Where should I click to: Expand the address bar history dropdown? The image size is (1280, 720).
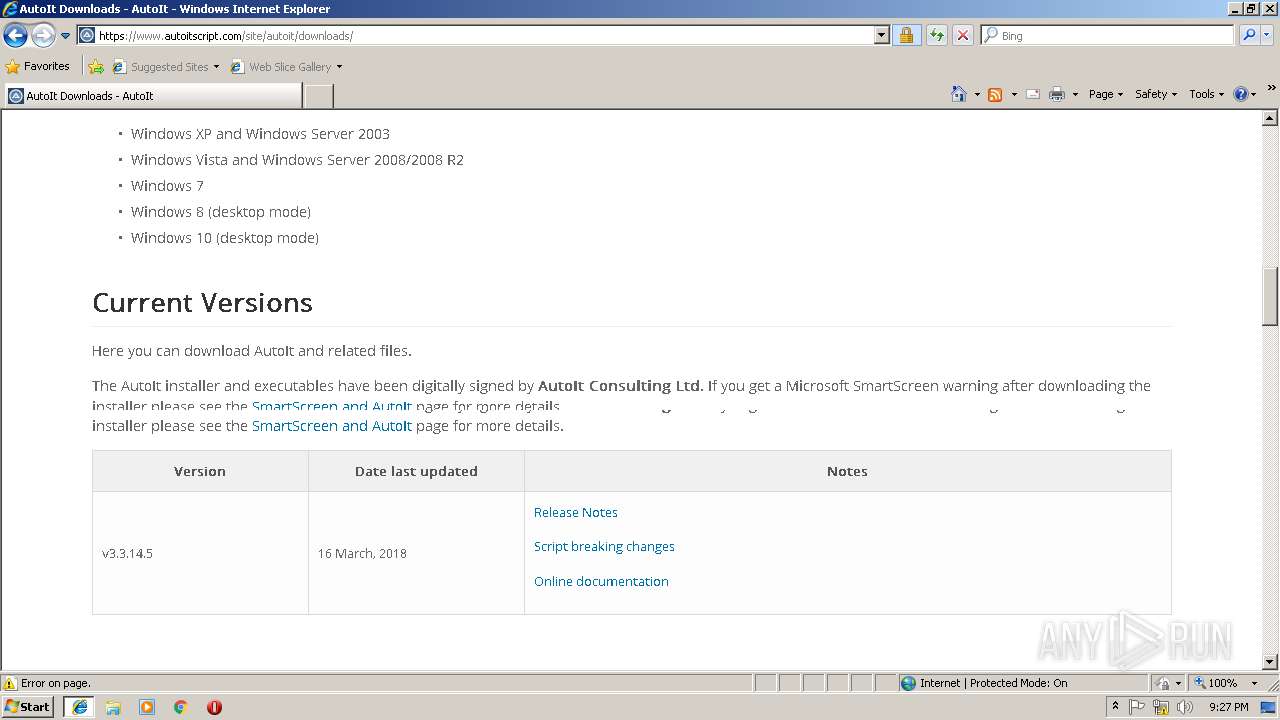point(881,35)
